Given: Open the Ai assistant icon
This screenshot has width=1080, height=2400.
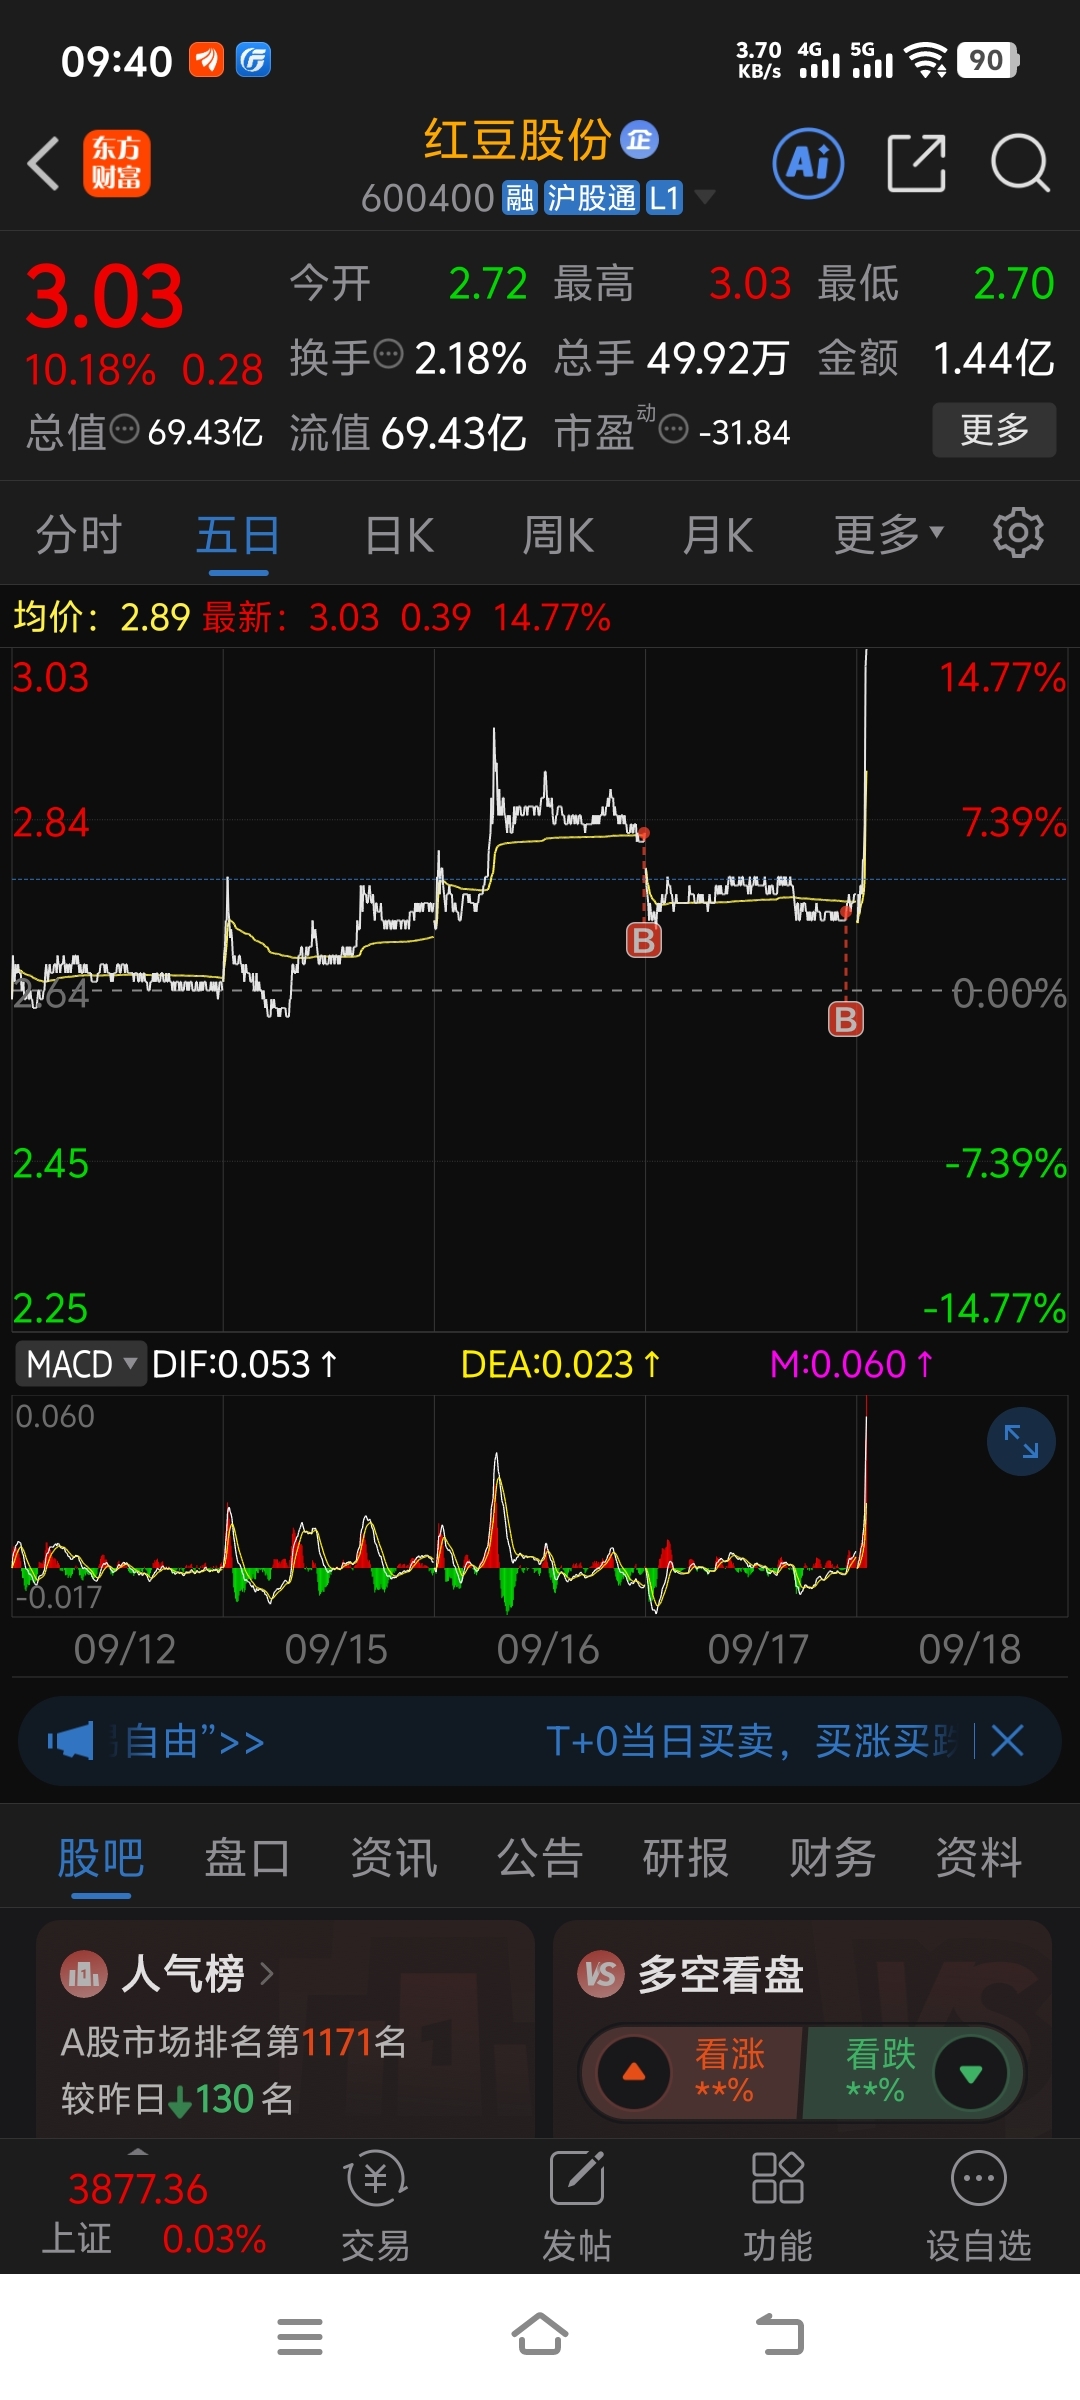Looking at the screenshot, I should pyautogui.click(x=808, y=163).
